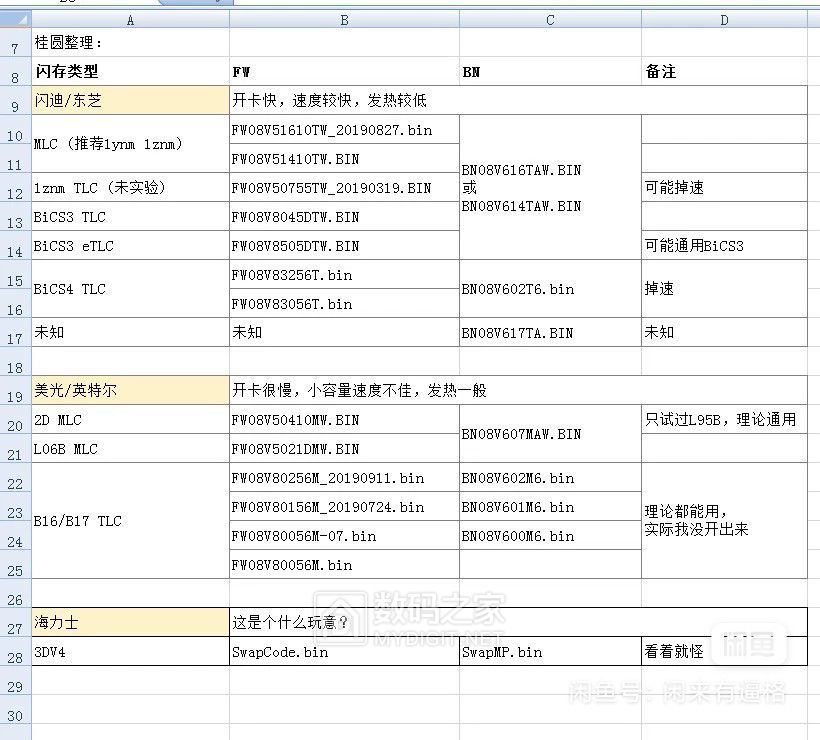Click note 理论都能用，实际我没开出来
Image resolution: width=820 pixels, height=740 pixels.
[724, 521]
